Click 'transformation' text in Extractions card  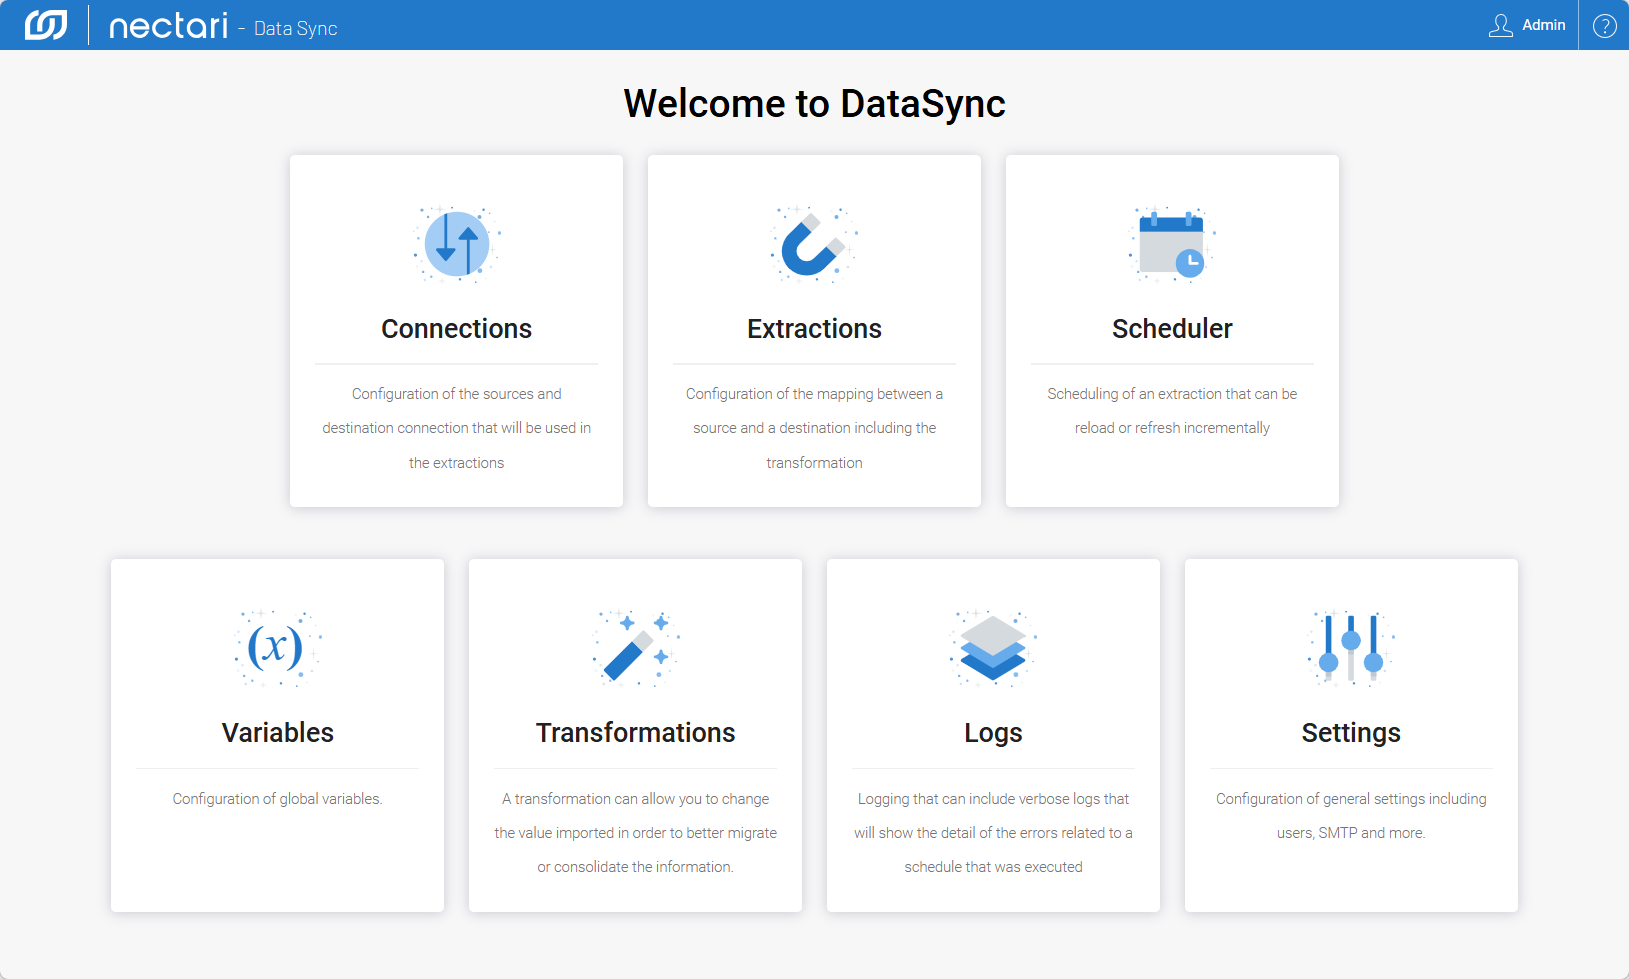click(814, 463)
